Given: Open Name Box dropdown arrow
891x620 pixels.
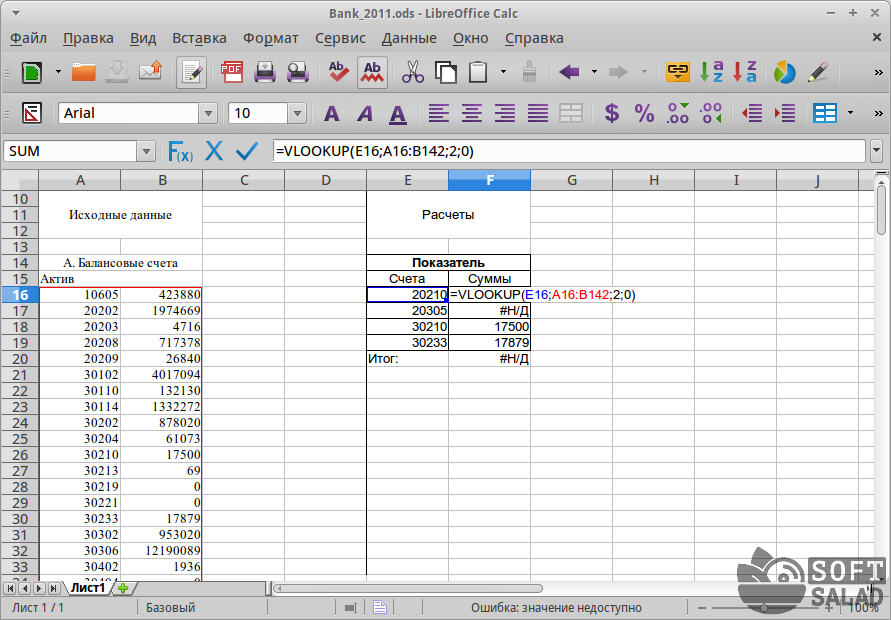Looking at the screenshot, I should [146, 151].
